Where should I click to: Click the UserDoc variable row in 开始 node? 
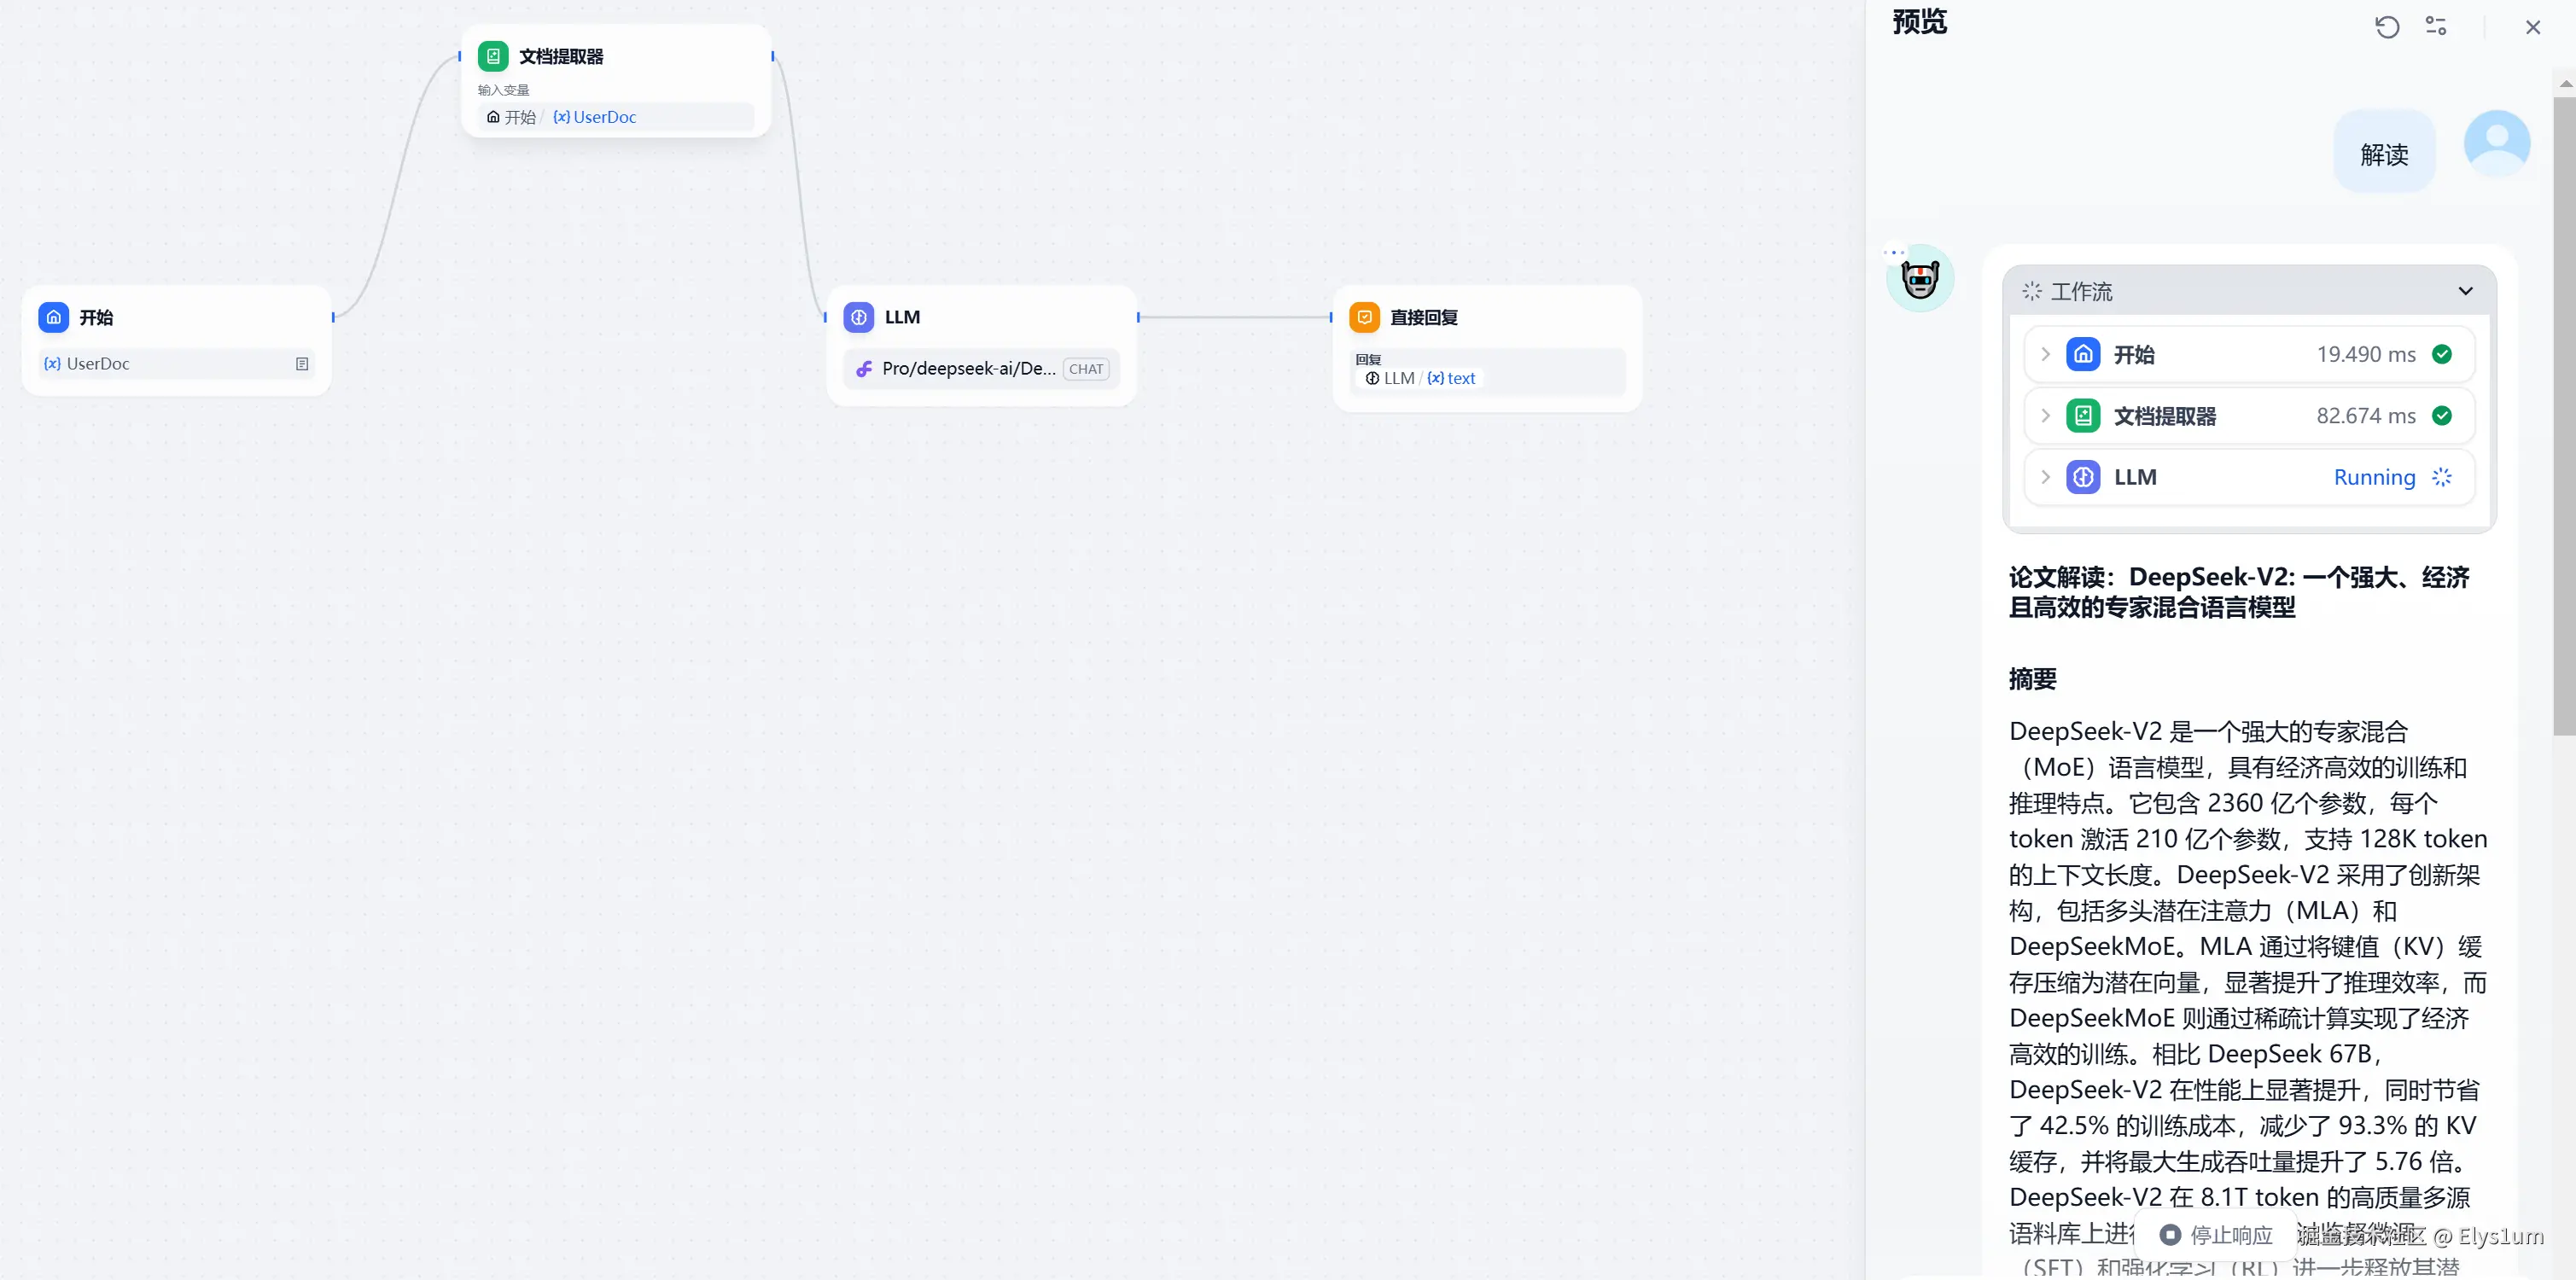point(176,364)
